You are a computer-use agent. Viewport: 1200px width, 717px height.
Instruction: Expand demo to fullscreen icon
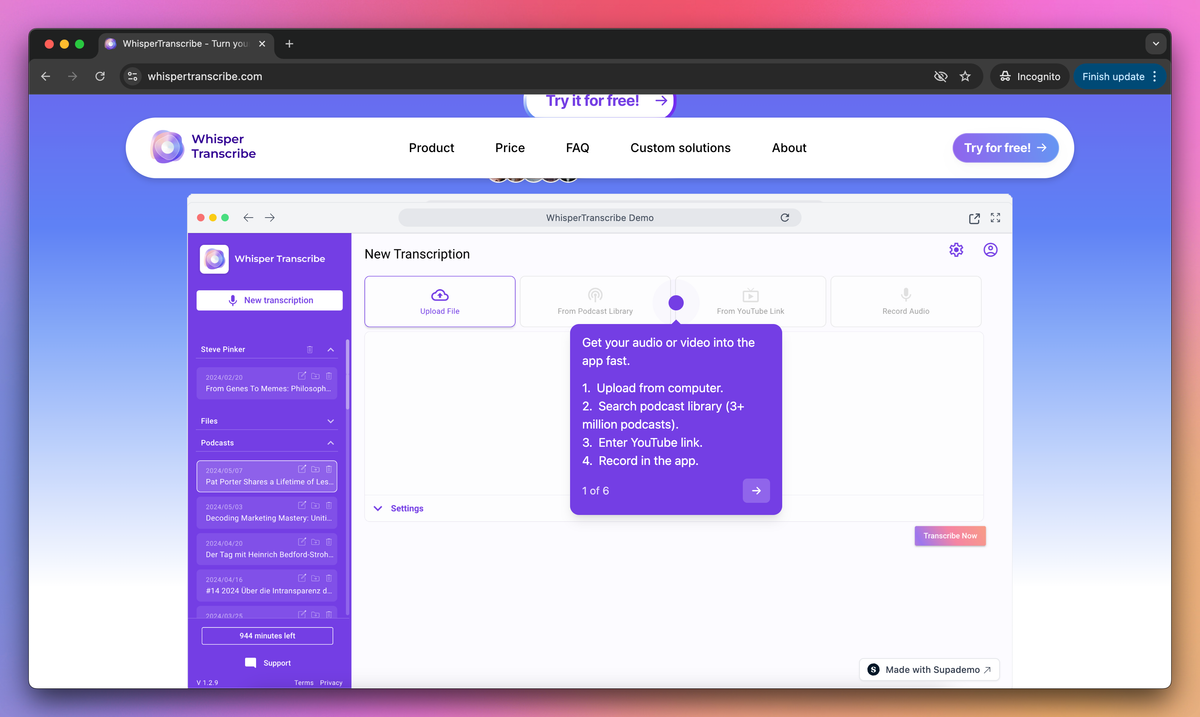[x=995, y=218]
